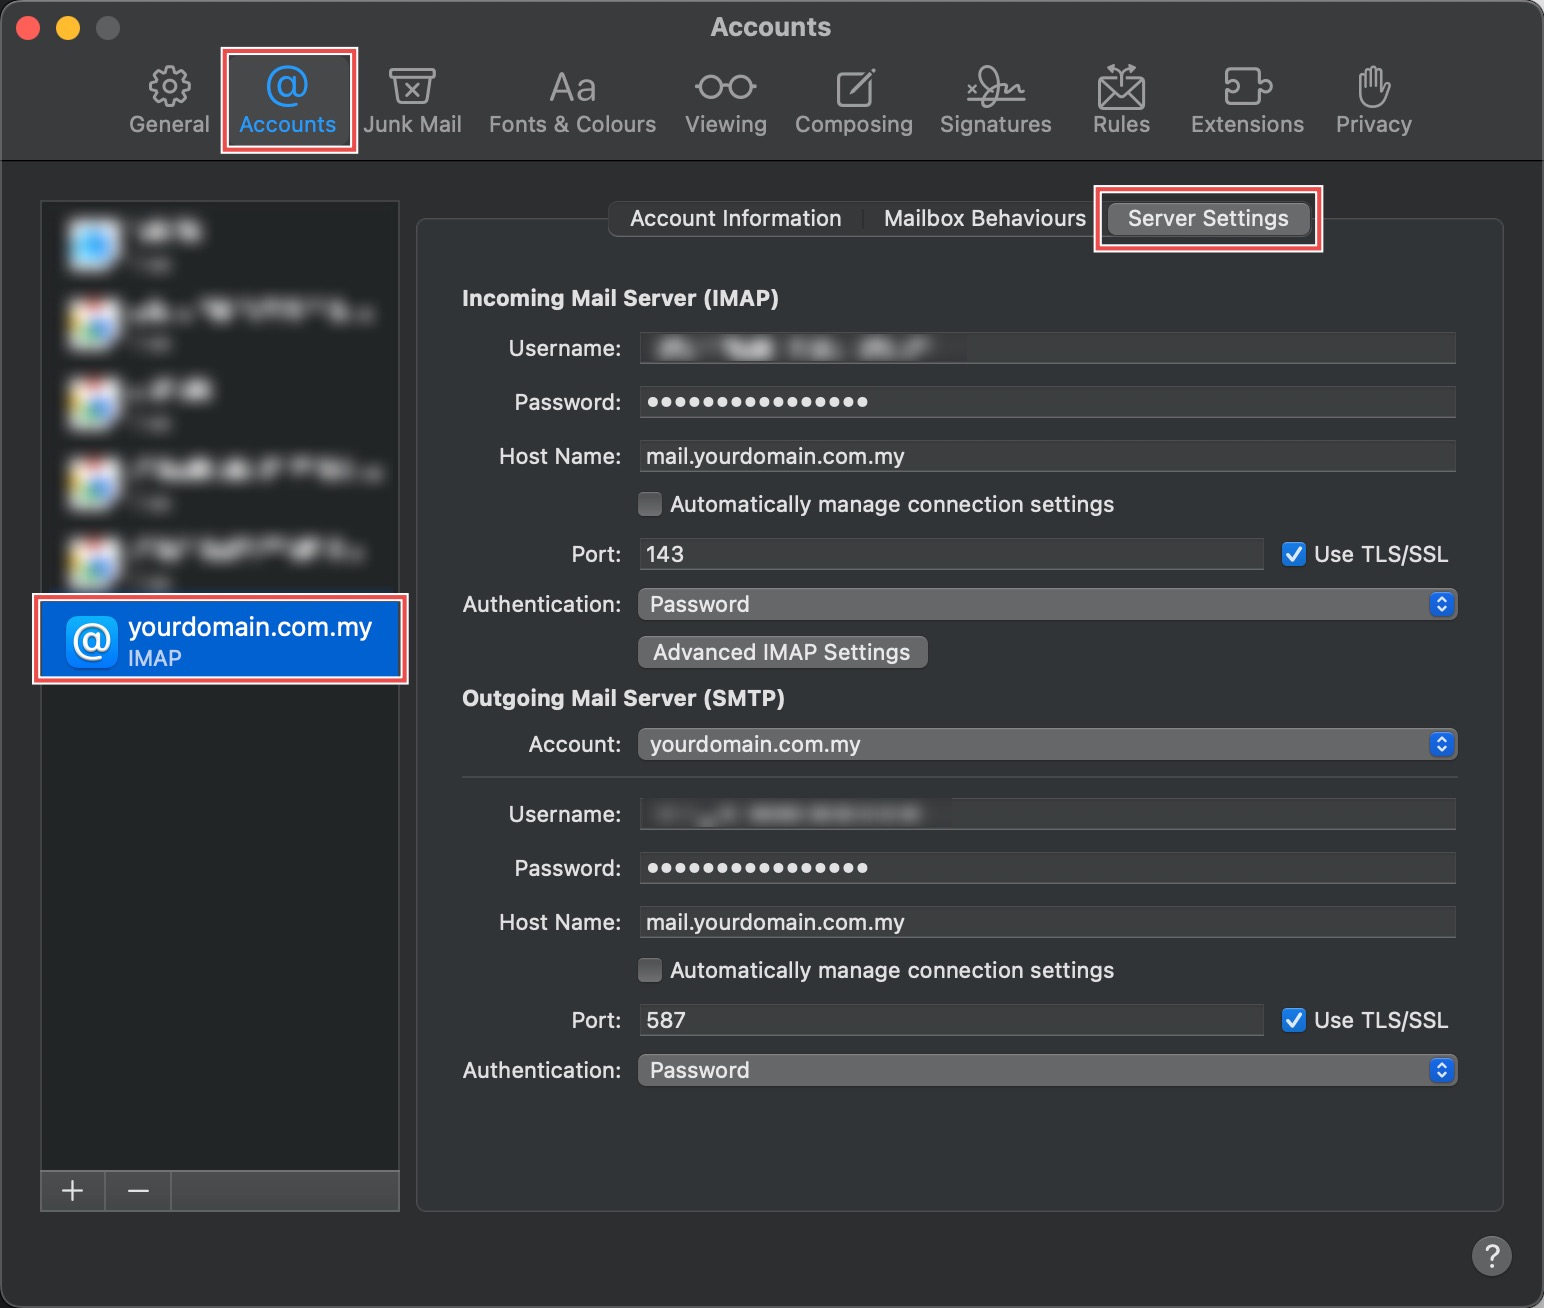Disable Use TLS/SSL for outgoing SMTP port
Screen dimensions: 1544x1308
click(x=1294, y=1020)
